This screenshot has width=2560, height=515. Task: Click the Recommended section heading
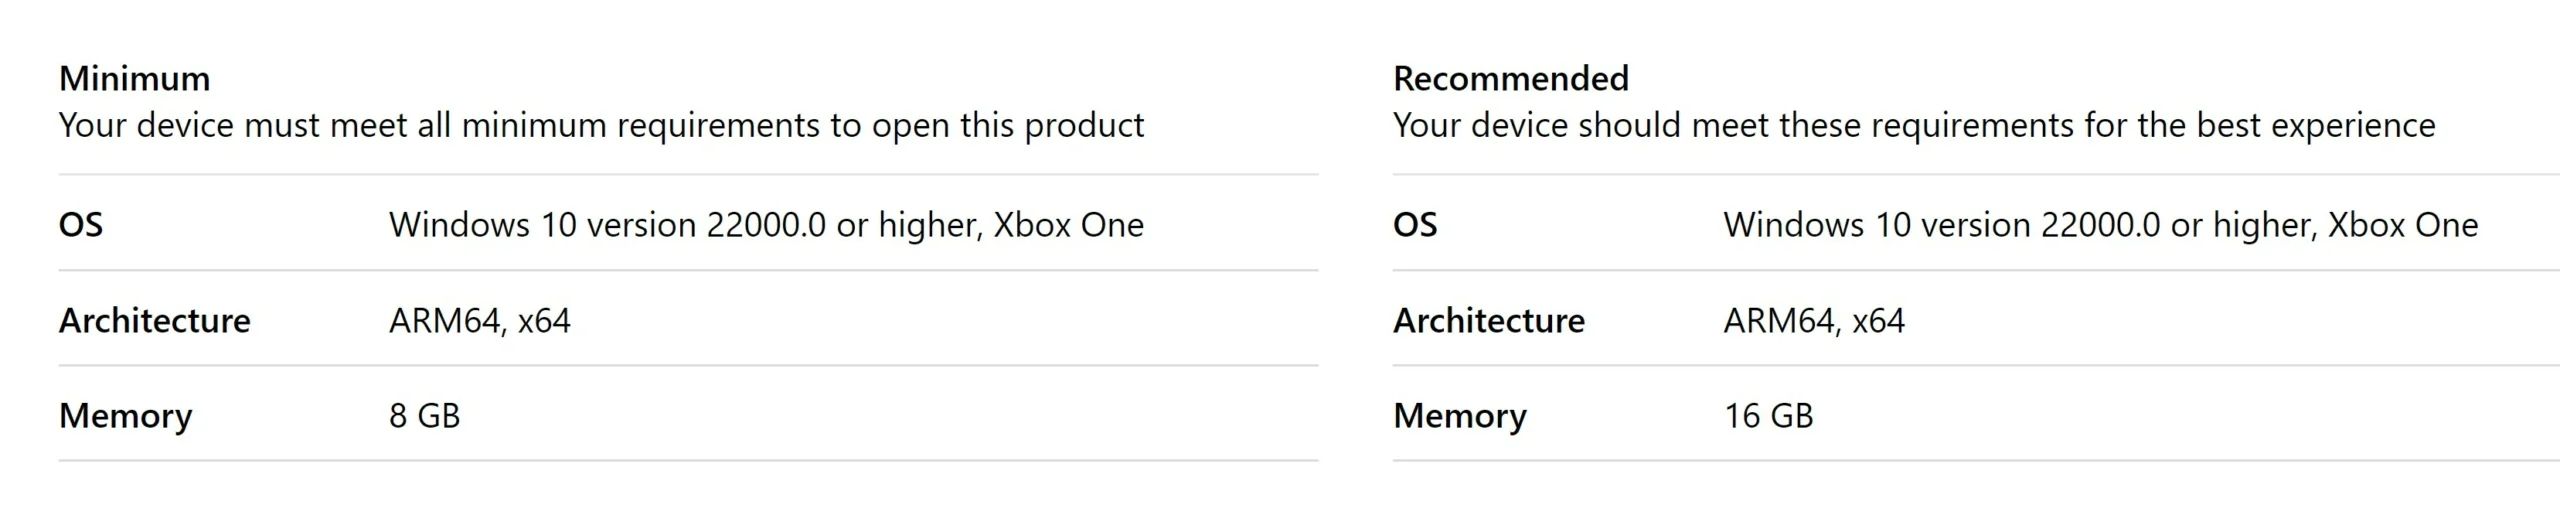[1510, 78]
